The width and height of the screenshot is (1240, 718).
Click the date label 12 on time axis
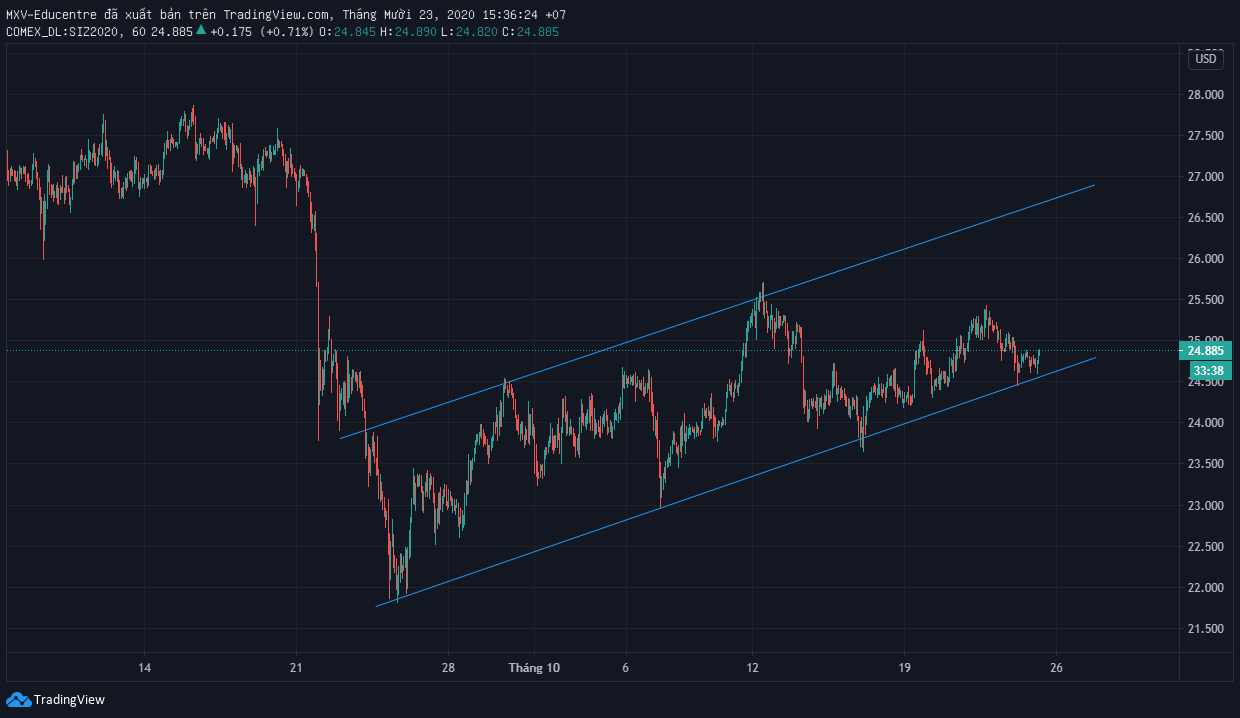click(753, 668)
